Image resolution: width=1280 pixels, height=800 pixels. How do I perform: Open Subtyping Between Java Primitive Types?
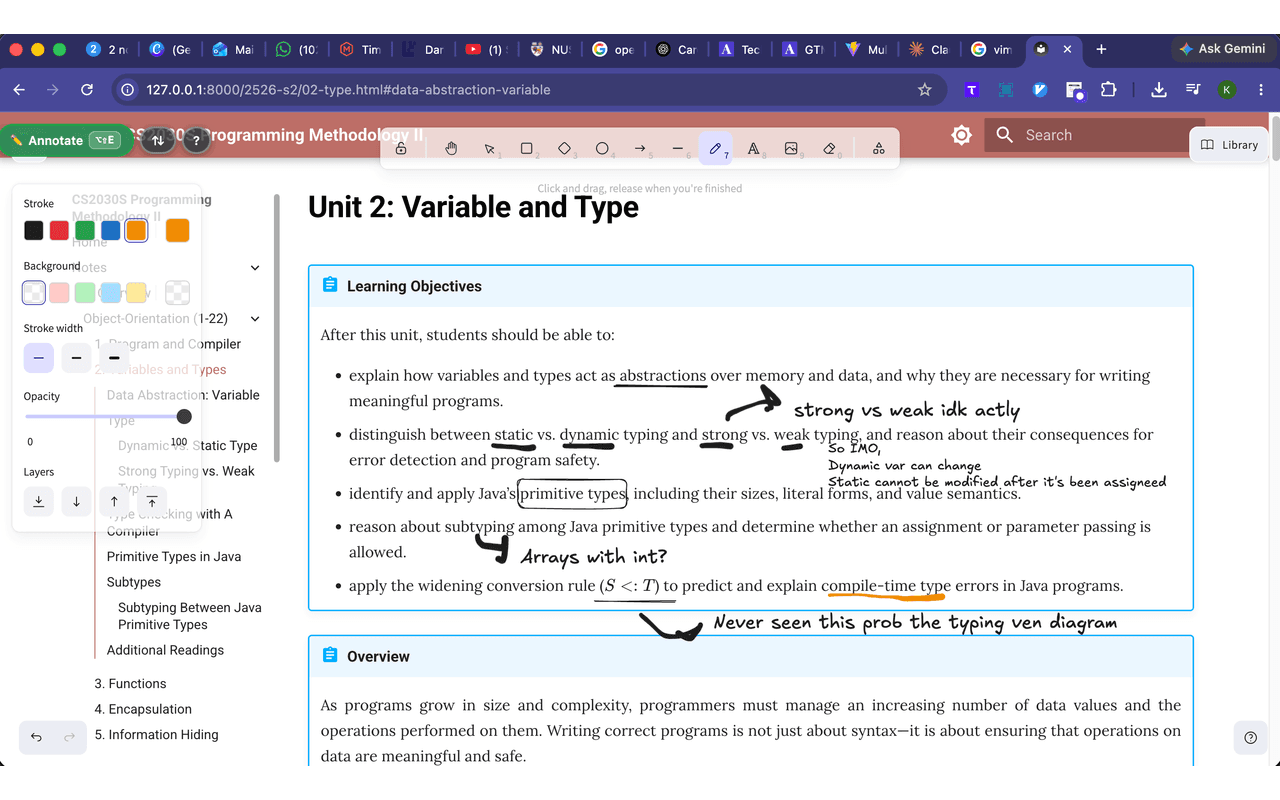pos(190,616)
